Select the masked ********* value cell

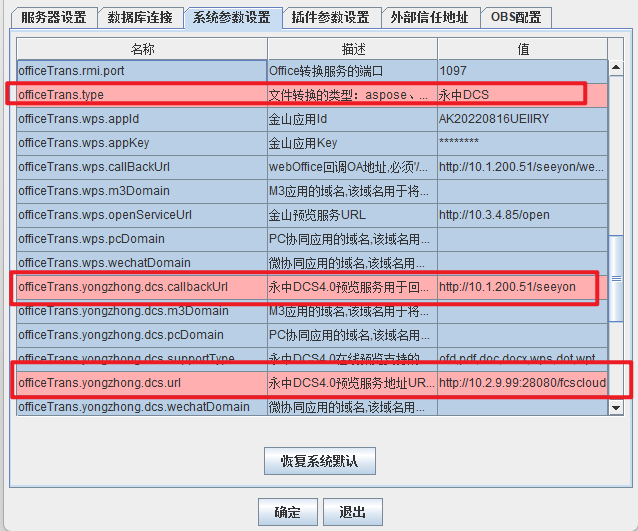click(x=523, y=143)
